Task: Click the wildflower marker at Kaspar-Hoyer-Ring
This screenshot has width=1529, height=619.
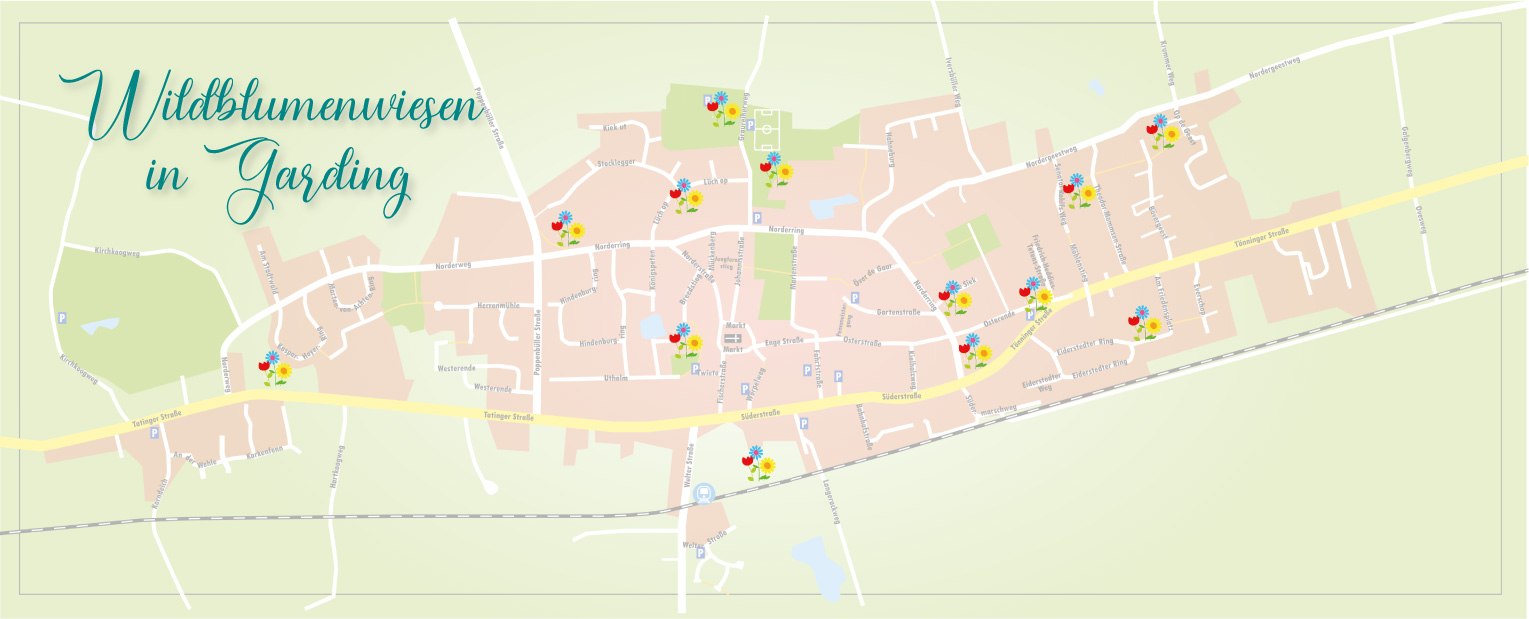Action: point(273,368)
